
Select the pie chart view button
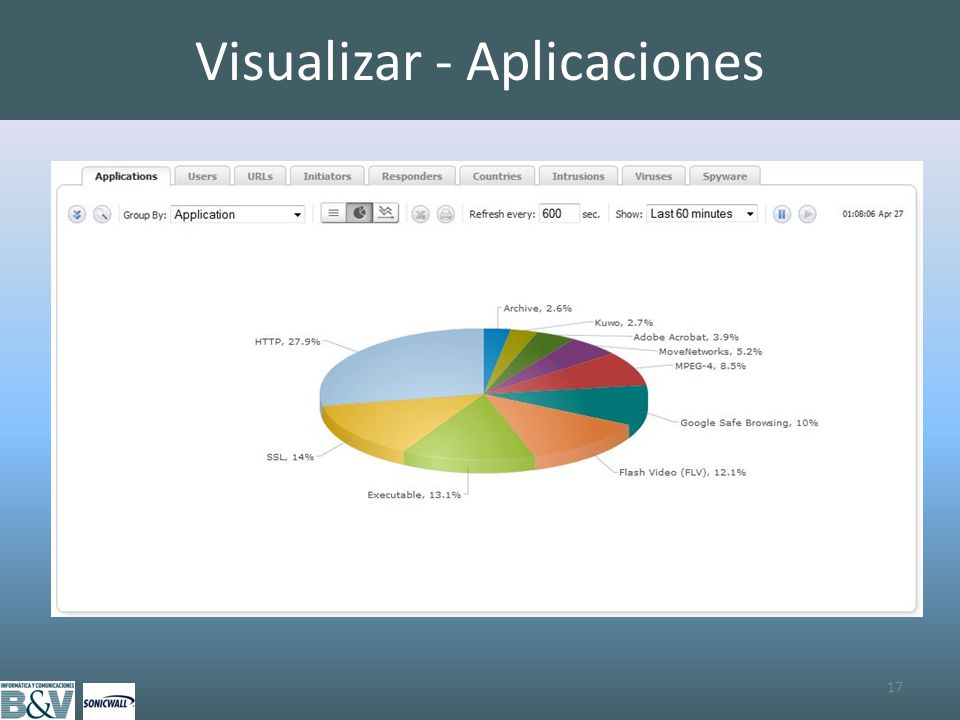click(x=359, y=212)
